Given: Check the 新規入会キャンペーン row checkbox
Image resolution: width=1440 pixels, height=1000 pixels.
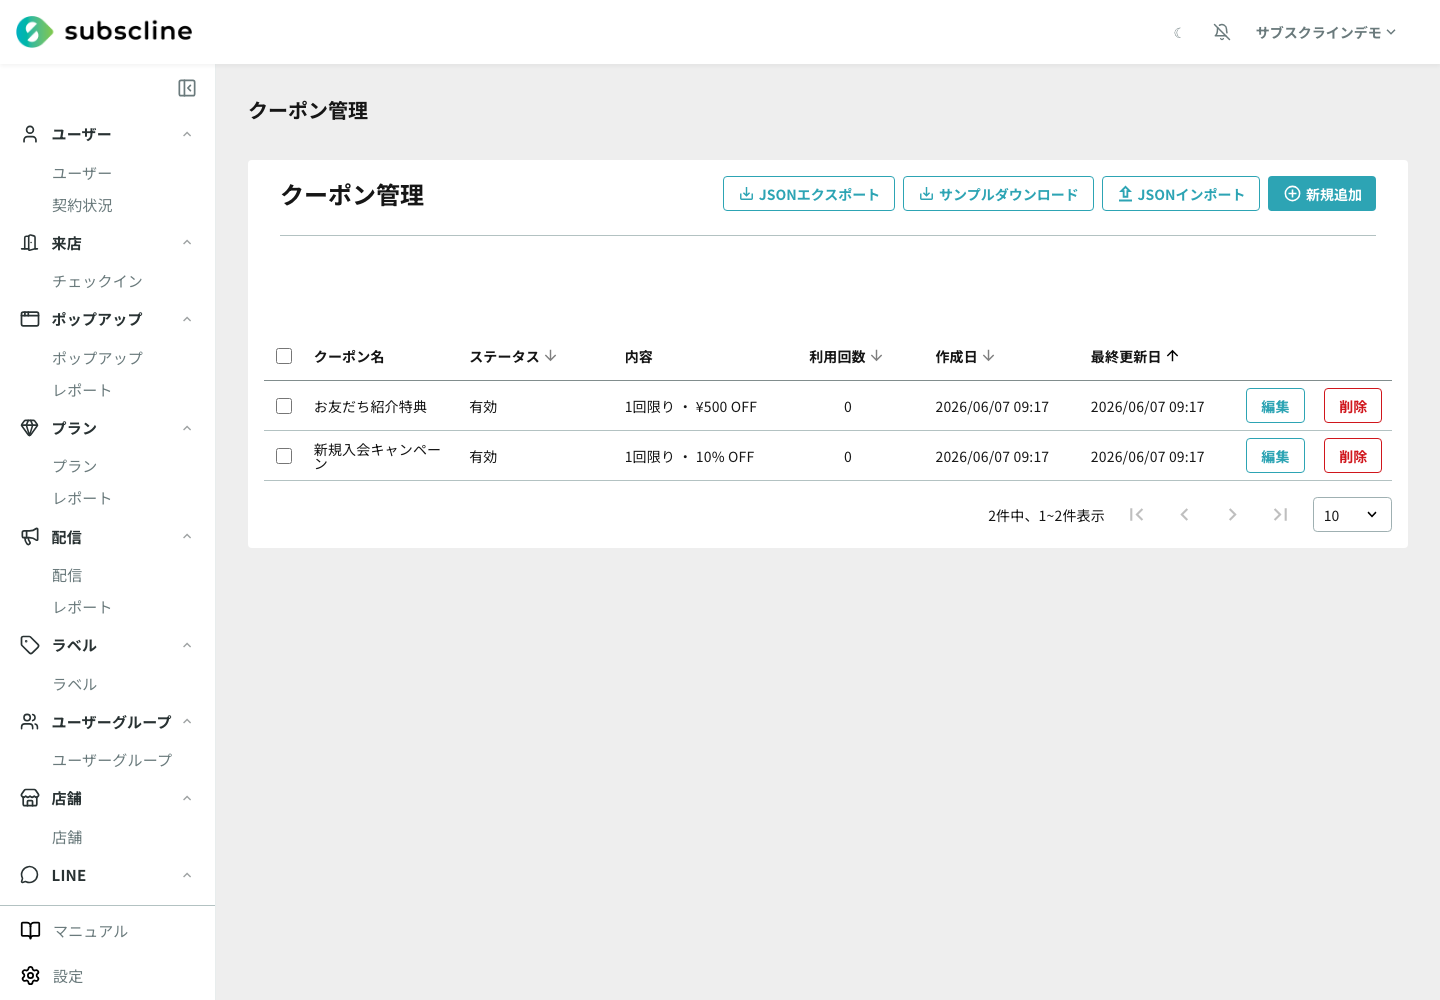Looking at the screenshot, I should click(x=284, y=456).
